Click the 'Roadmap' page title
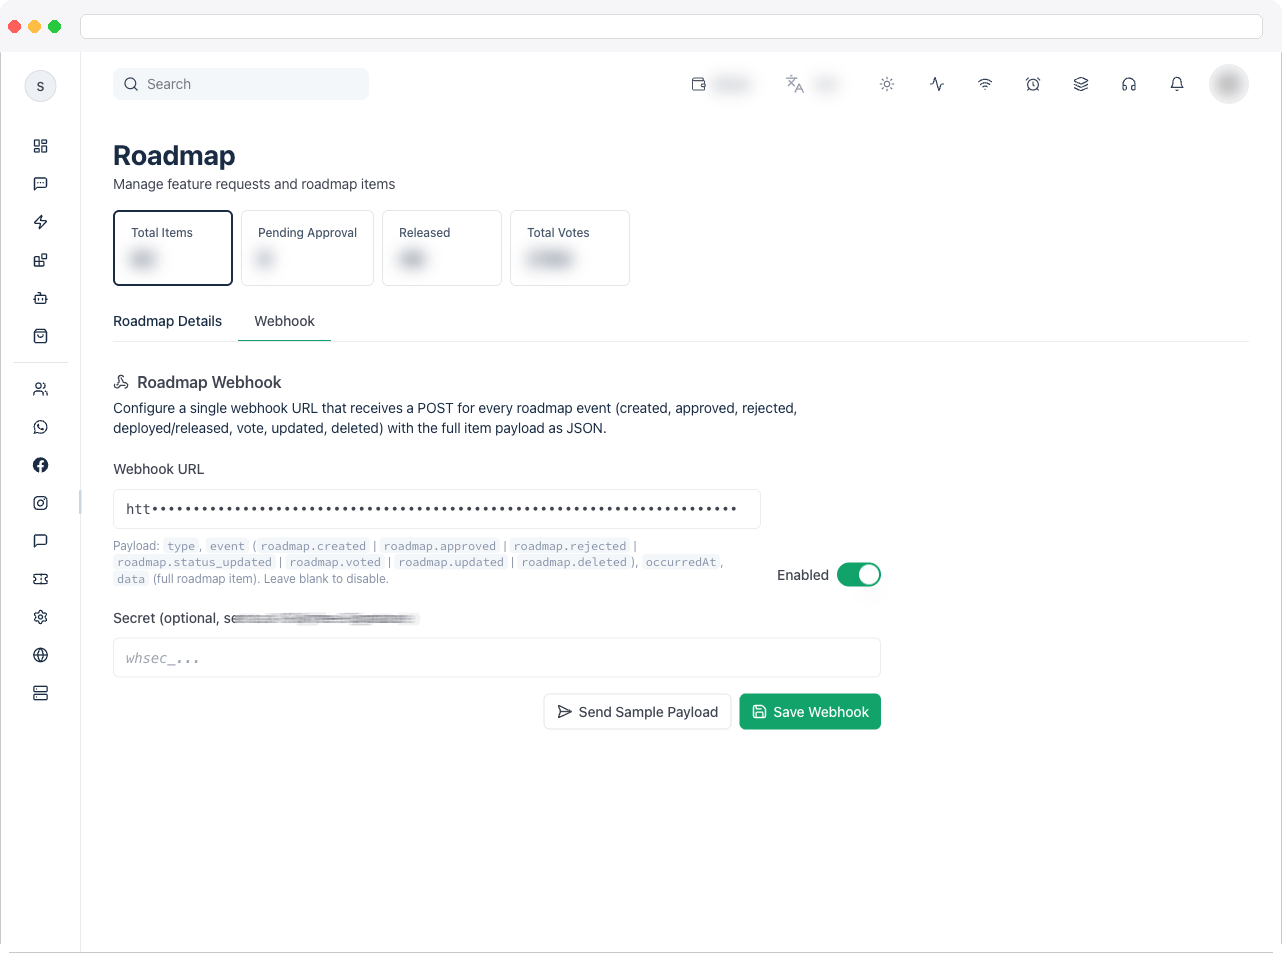The width and height of the screenshot is (1282, 953). tap(174, 156)
